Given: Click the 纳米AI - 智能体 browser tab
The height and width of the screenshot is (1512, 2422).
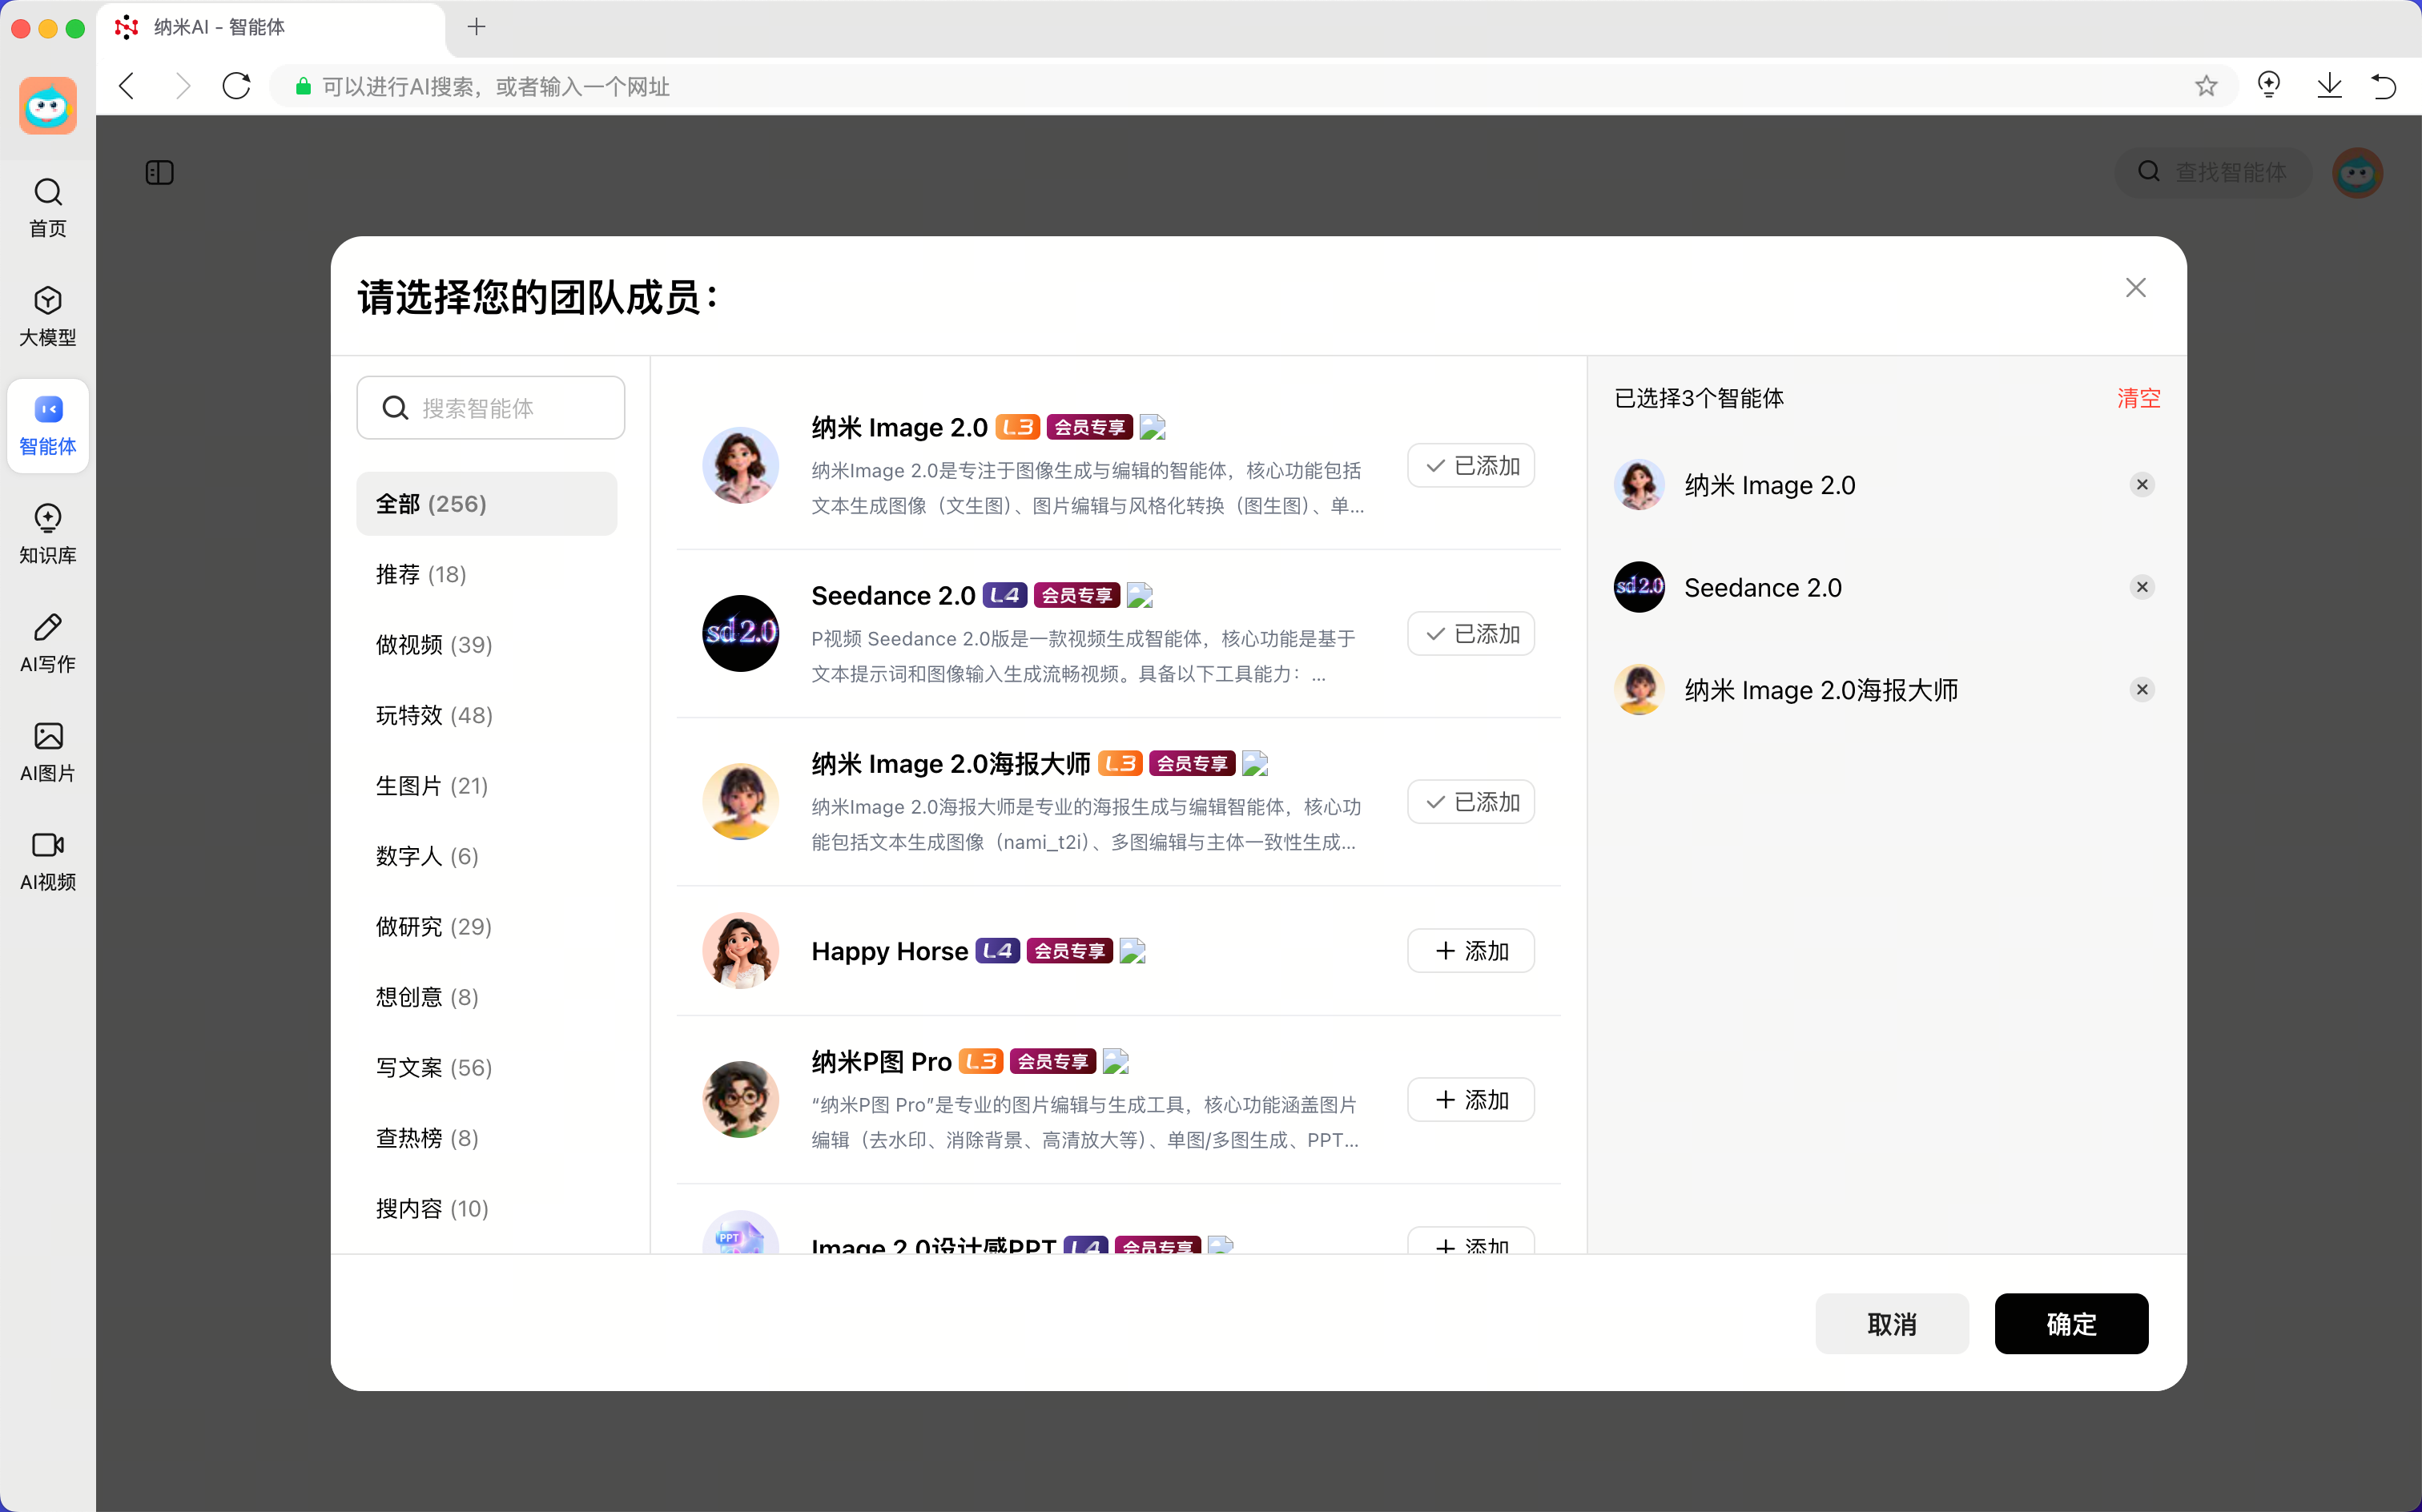Looking at the screenshot, I should click(270, 27).
